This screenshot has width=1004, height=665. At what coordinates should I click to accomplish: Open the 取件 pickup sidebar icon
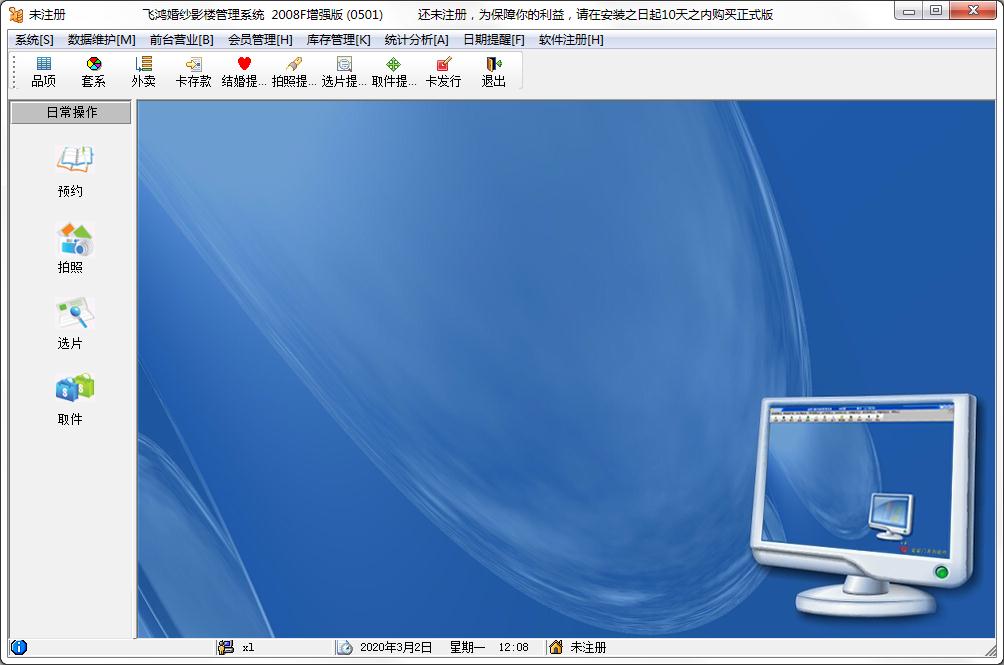point(71,400)
